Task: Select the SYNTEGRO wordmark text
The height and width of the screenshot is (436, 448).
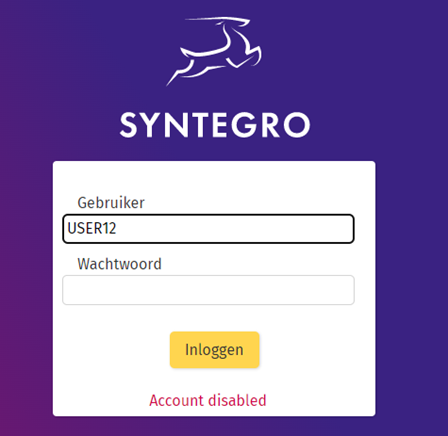Action: point(215,125)
